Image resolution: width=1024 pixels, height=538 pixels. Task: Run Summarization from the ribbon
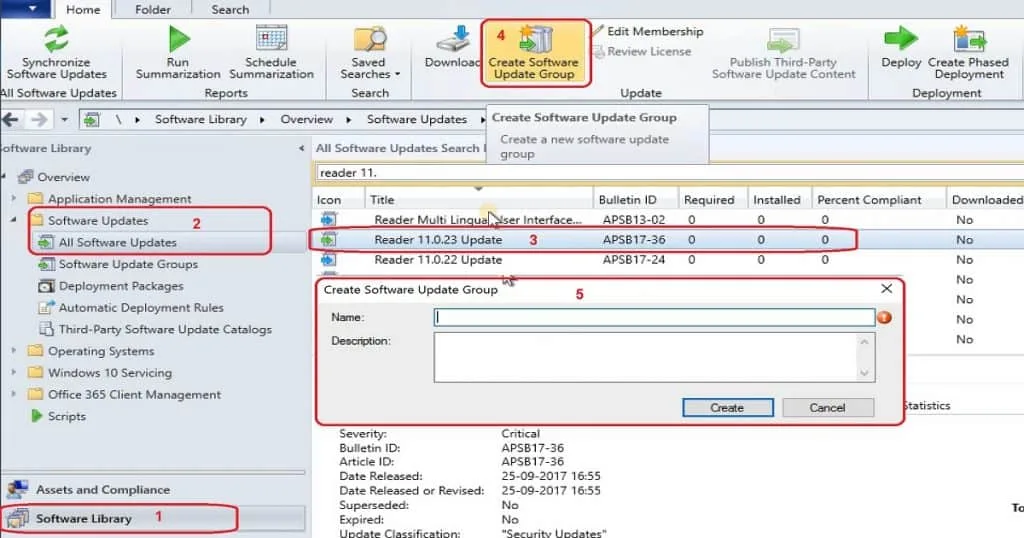point(178,40)
